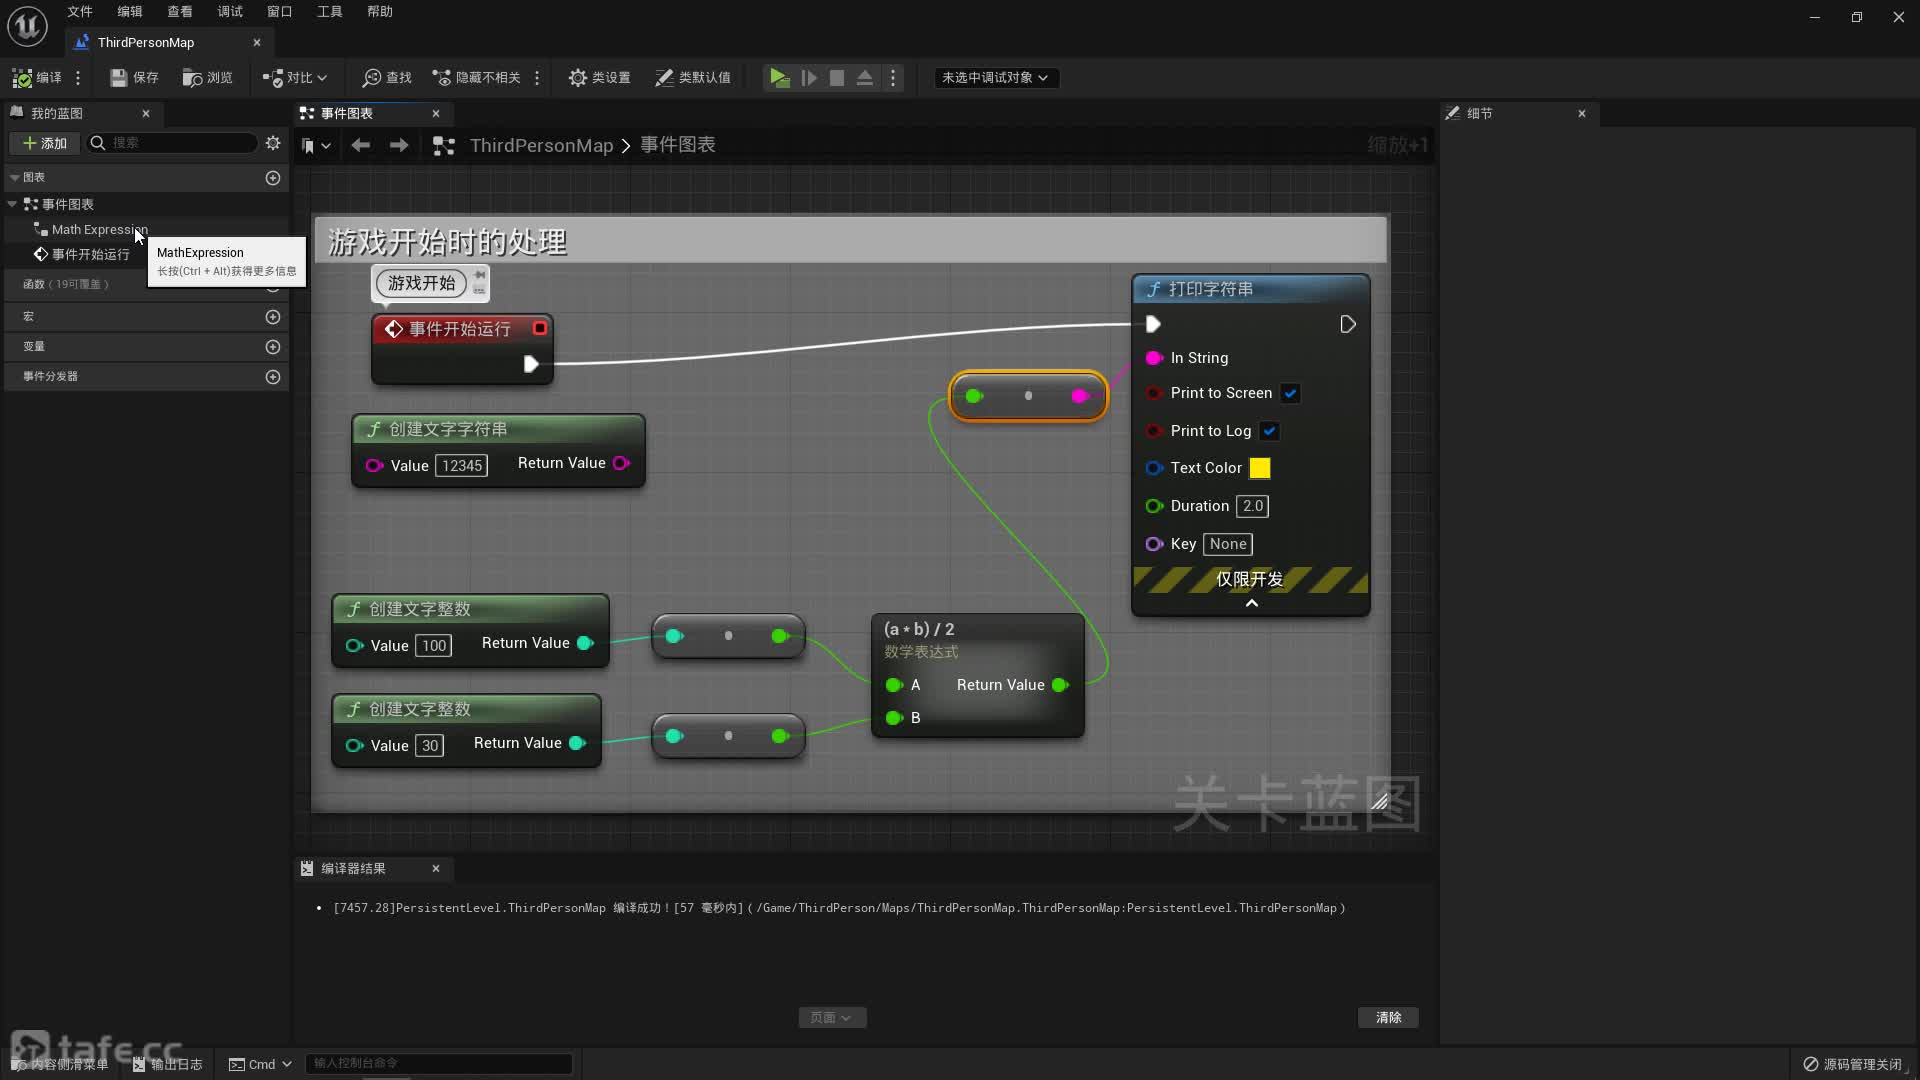Click the Stop simulation button
Image resolution: width=1920 pixels, height=1080 pixels.
coord(837,77)
